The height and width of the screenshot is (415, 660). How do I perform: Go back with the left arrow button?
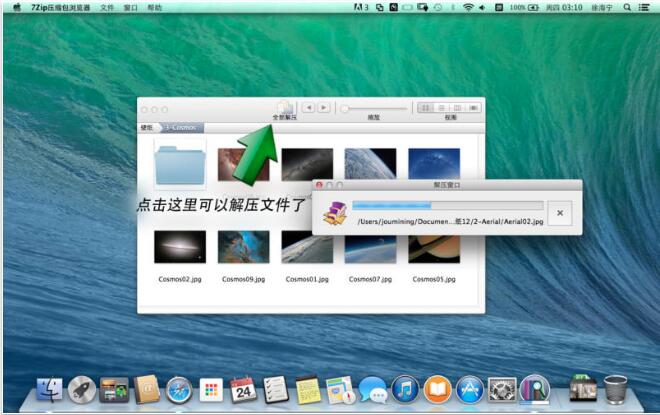309,108
